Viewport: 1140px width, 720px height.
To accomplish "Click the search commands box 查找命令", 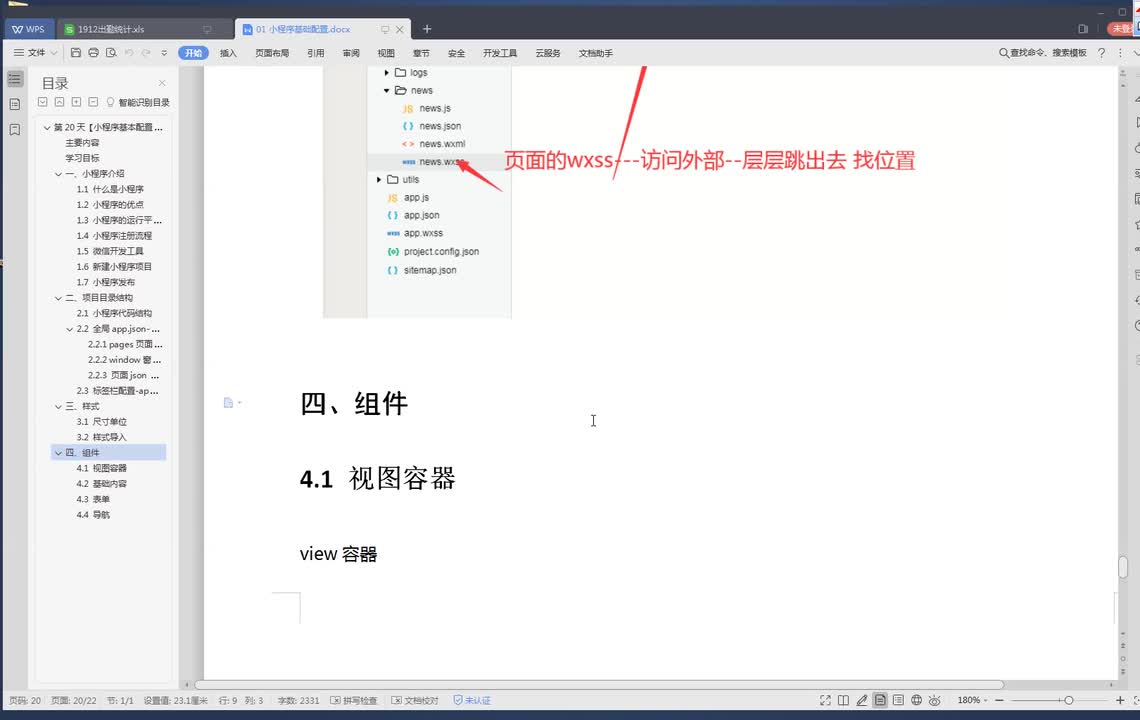I will pos(1043,52).
